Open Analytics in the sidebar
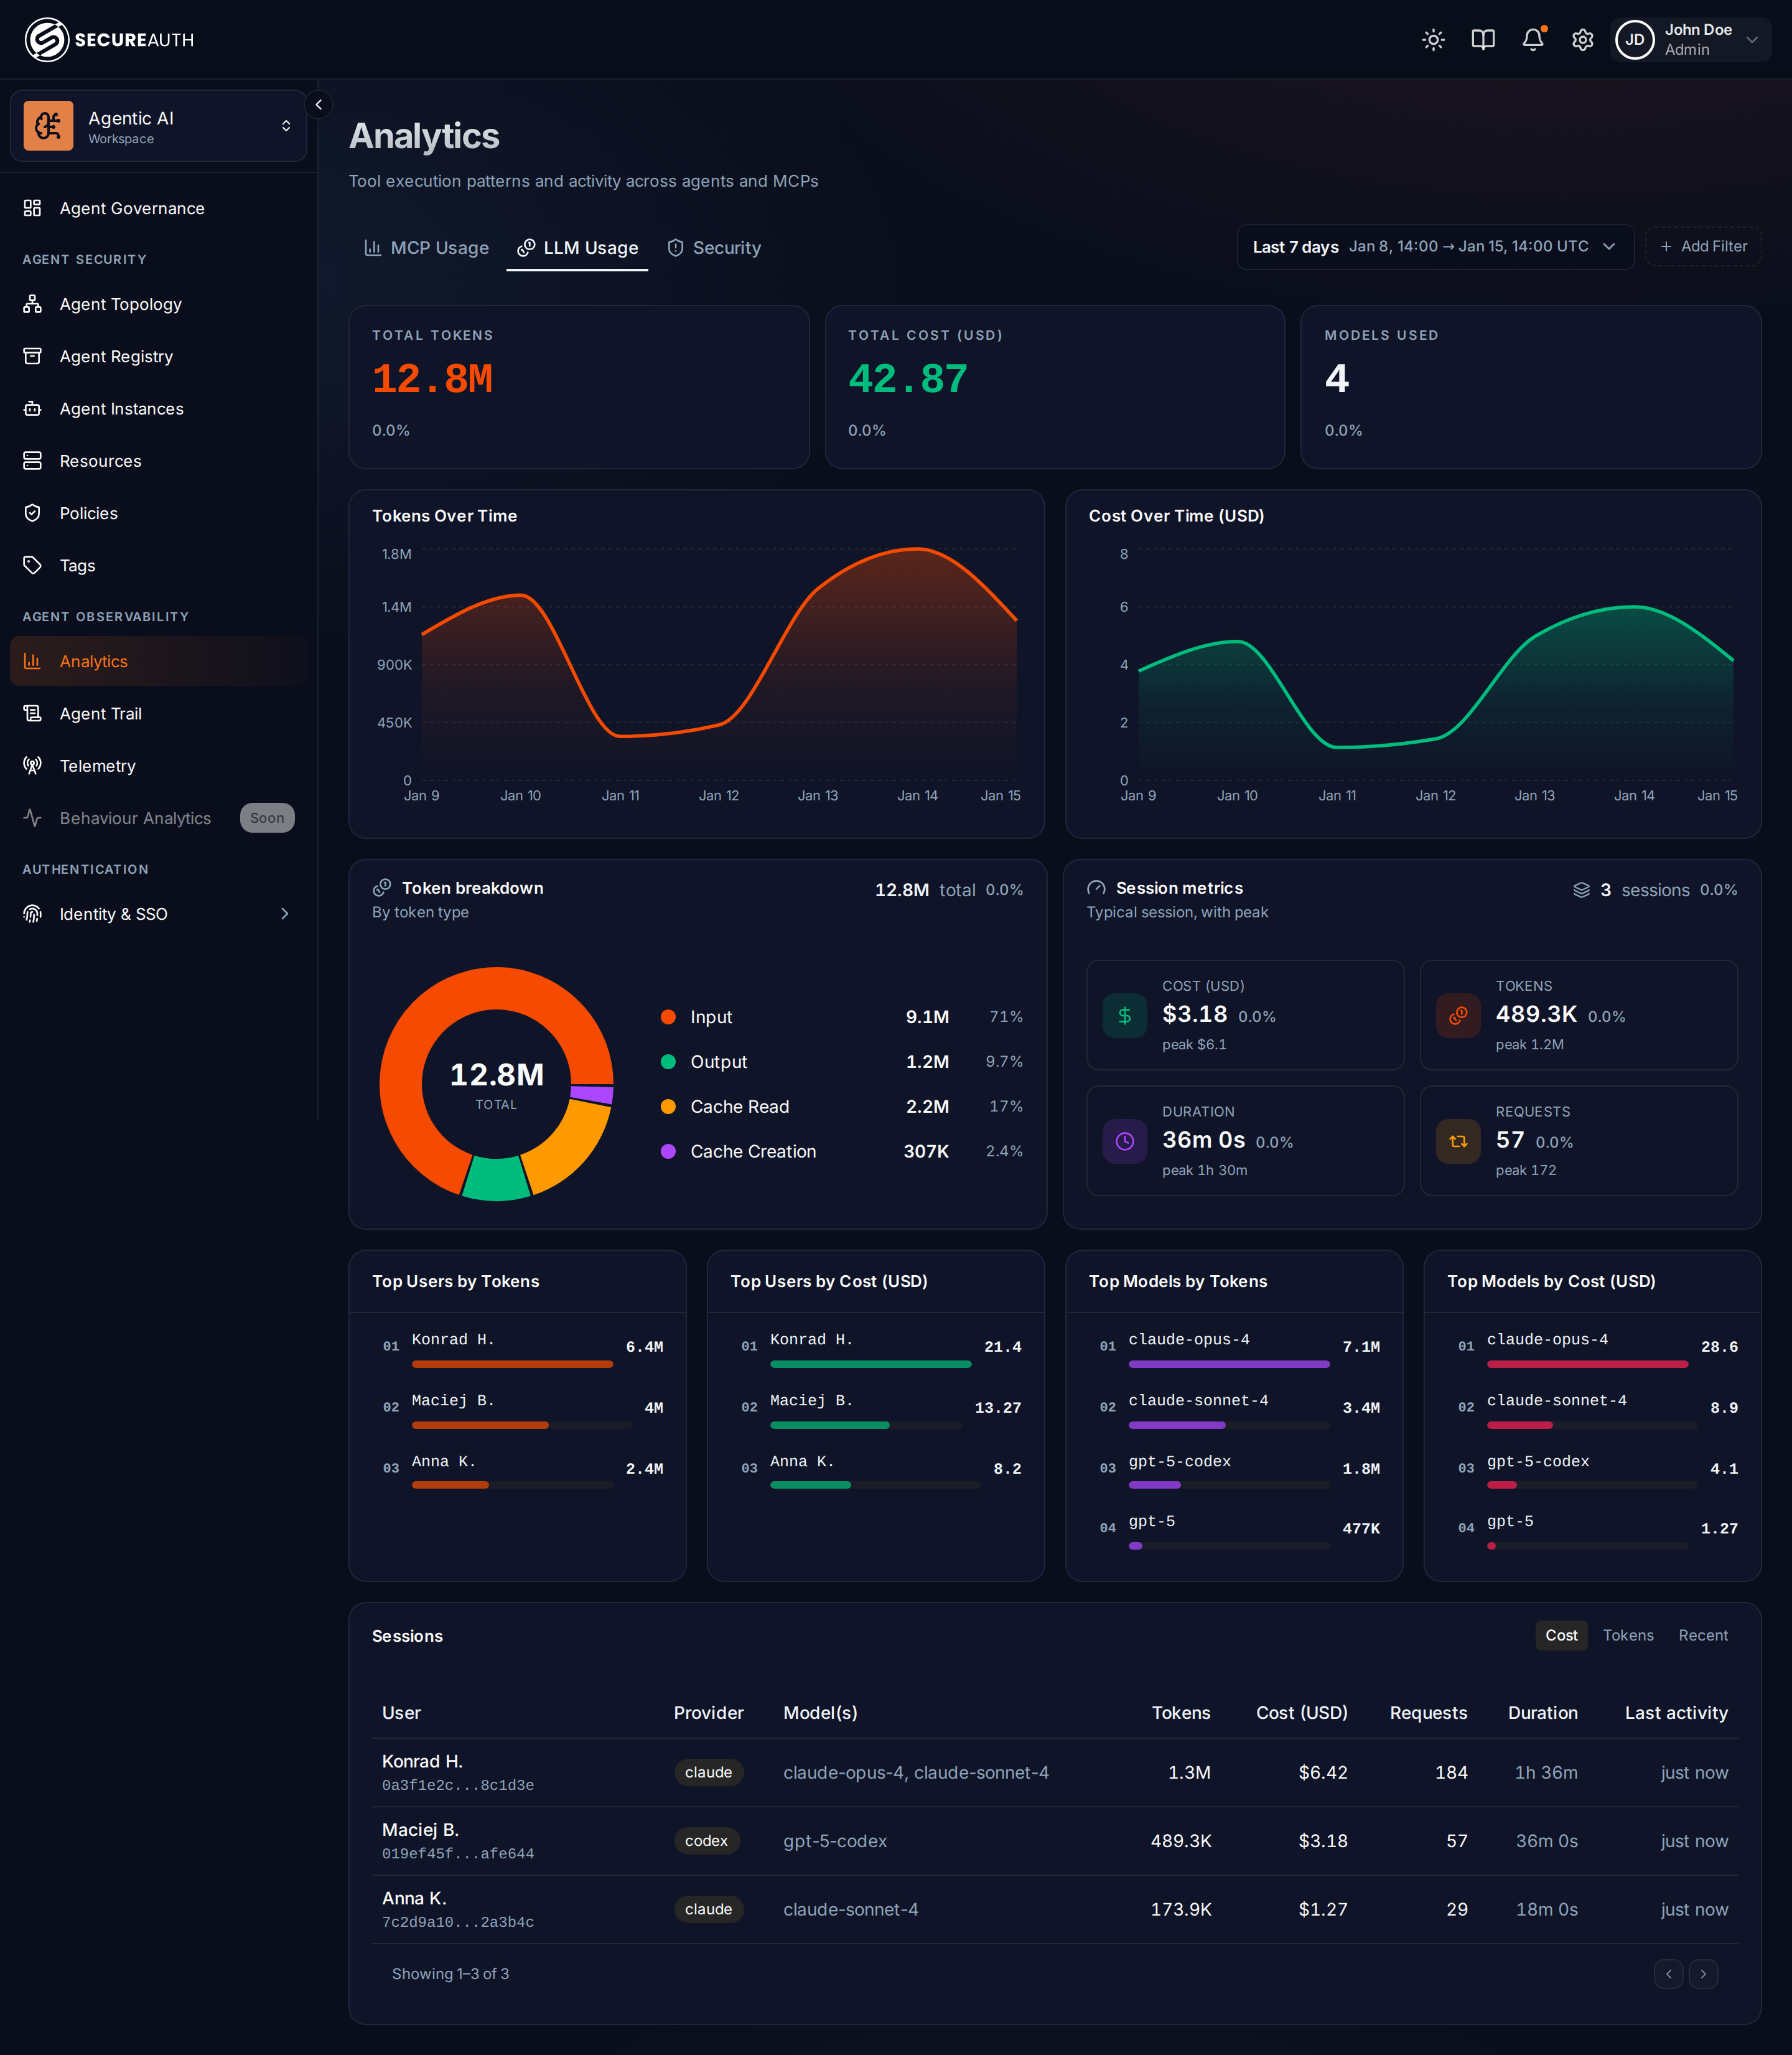The height and width of the screenshot is (2055, 1792). pos(158,661)
